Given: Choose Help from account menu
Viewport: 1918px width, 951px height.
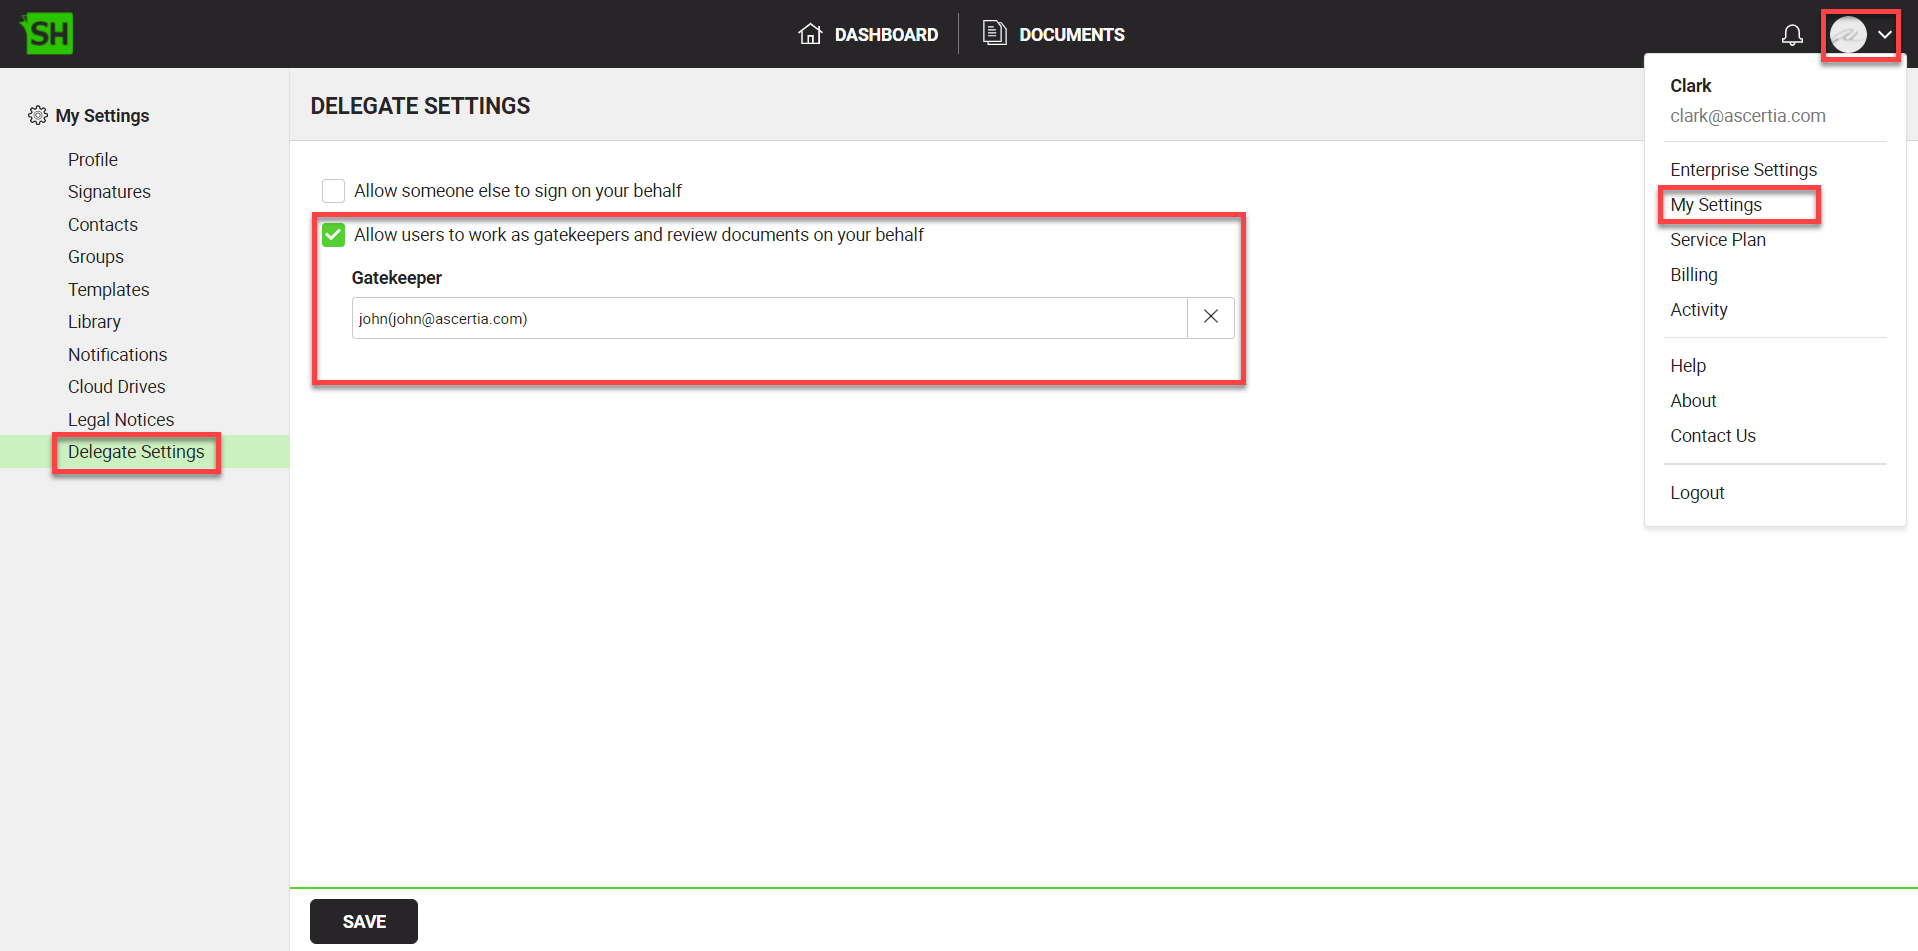Looking at the screenshot, I should click(x=1688, y=366).
